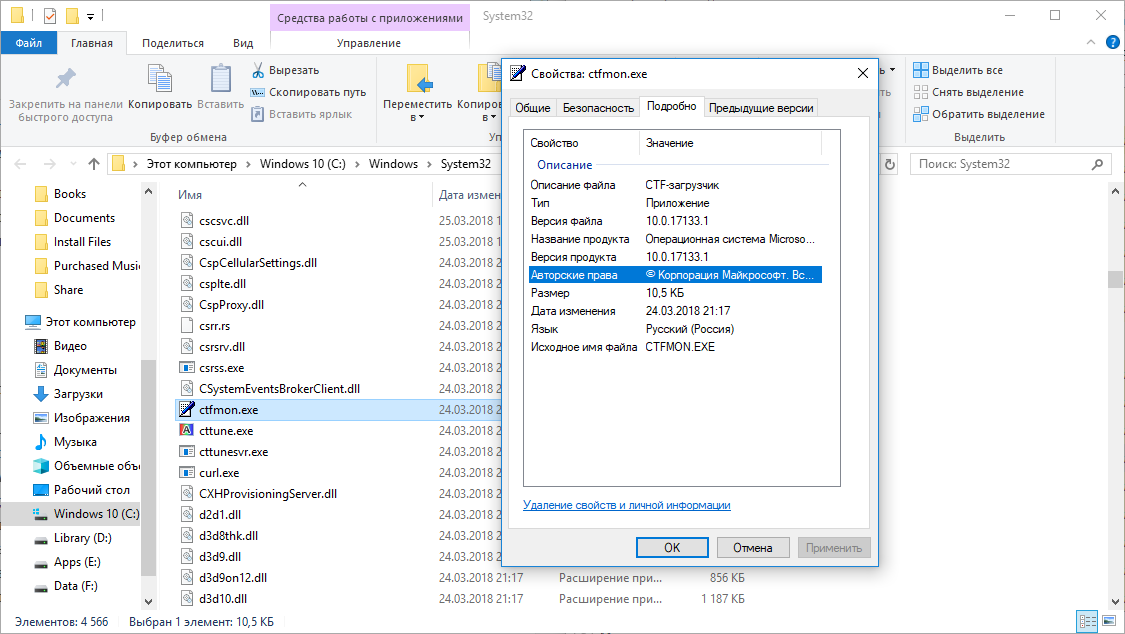Open Library (D:) drive in sidebar
The image size is (1125, 634).
pyautogui.click(x=82, y=538)
